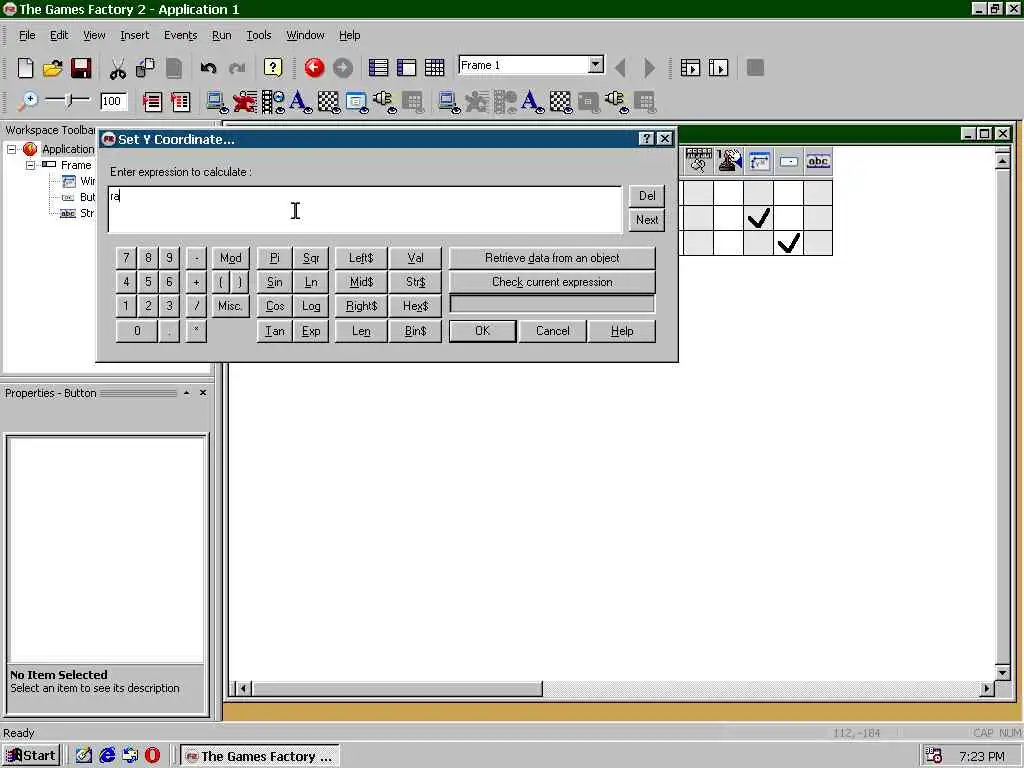Click the Windows Start button

(31, 756)
